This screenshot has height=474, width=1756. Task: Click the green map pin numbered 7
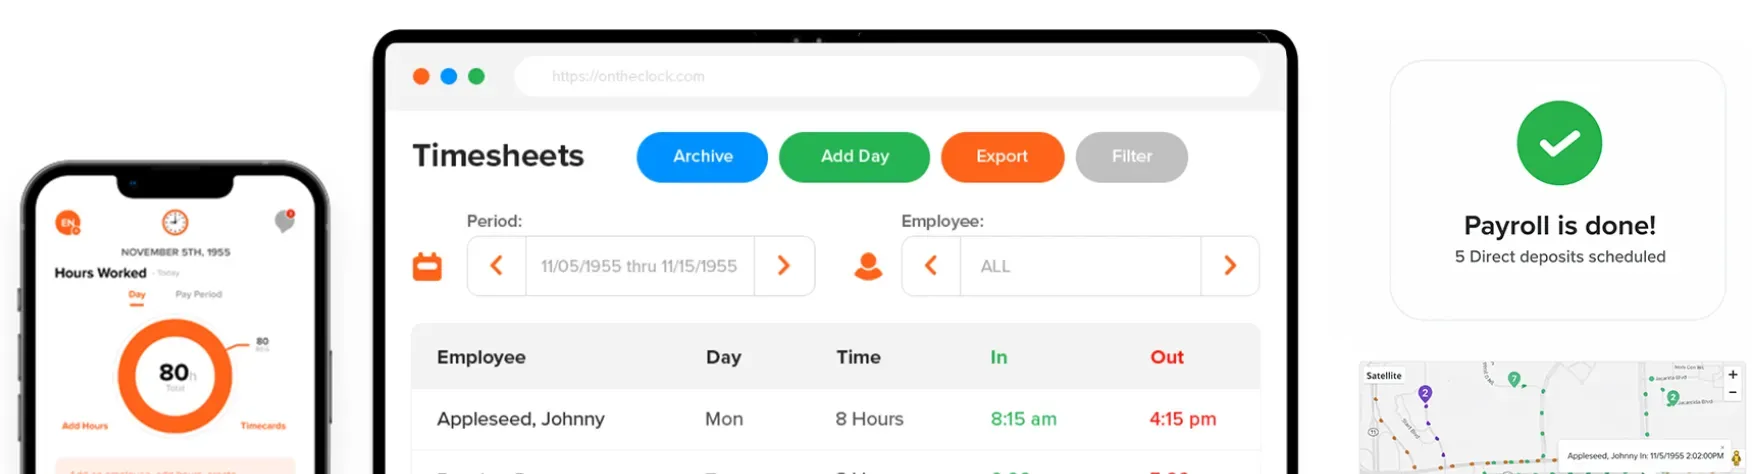point(1514,379)
